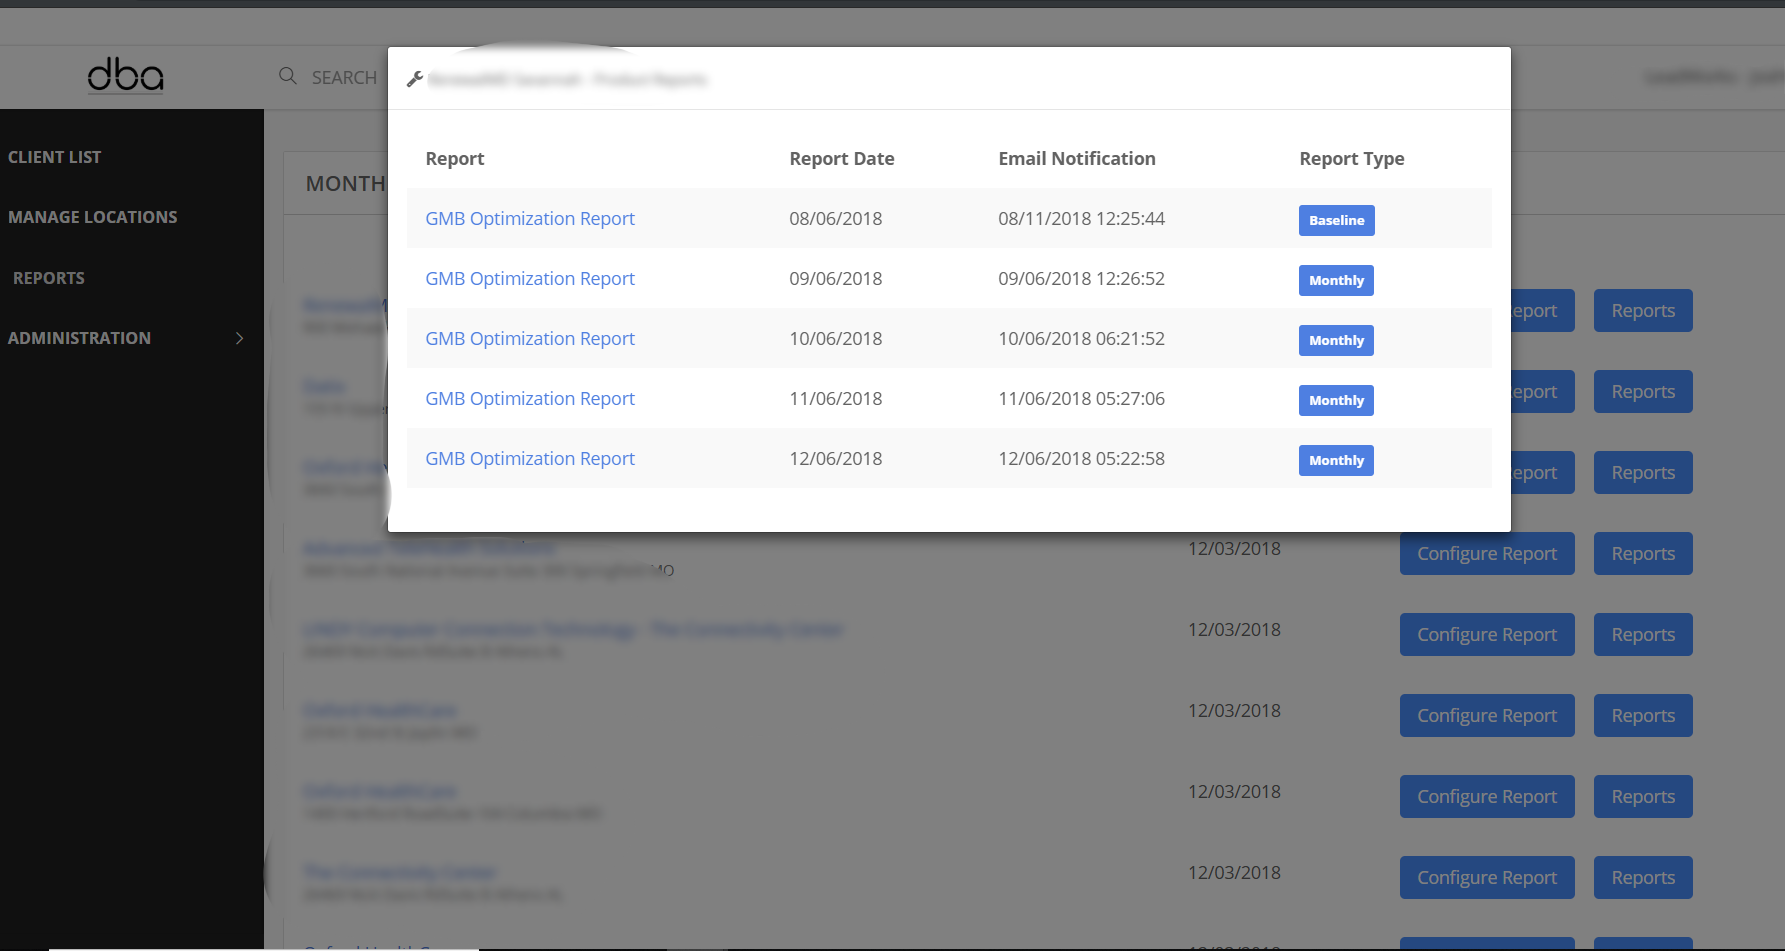
Task: Go to Manage Locations in the sidebar
Action: (x=93, y=217)
